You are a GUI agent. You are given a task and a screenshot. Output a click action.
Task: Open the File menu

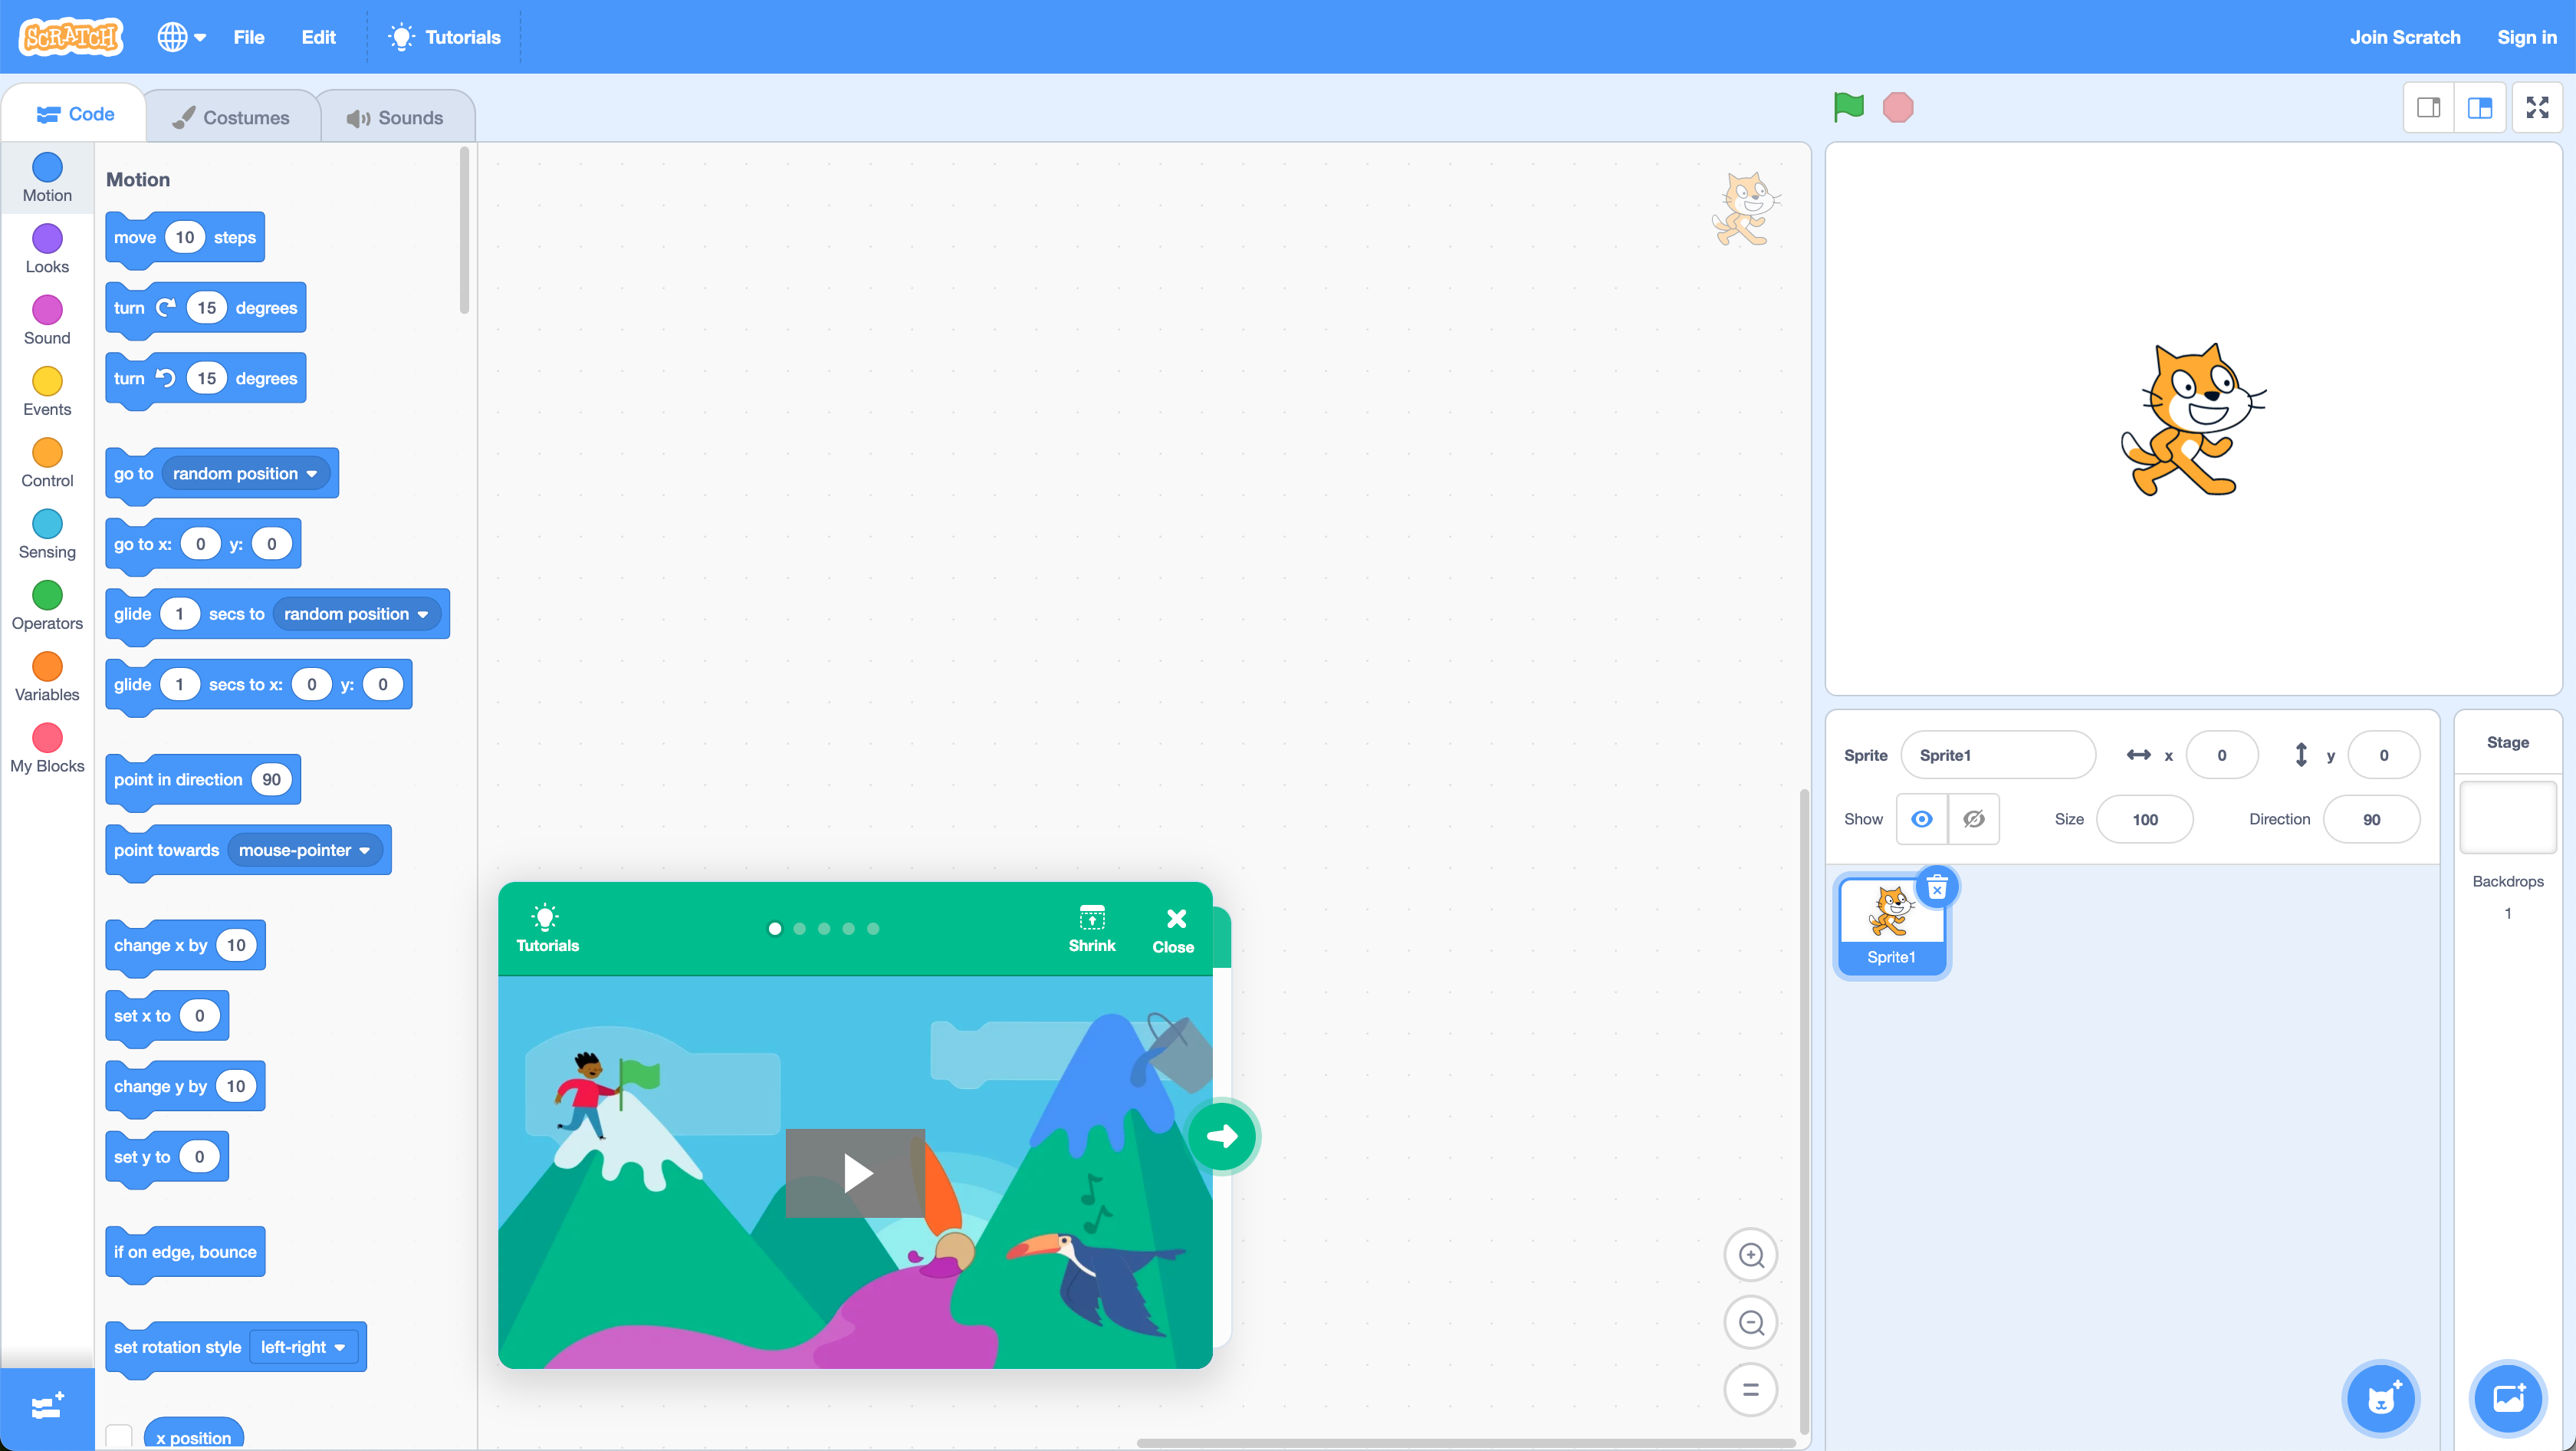(248, 37)
